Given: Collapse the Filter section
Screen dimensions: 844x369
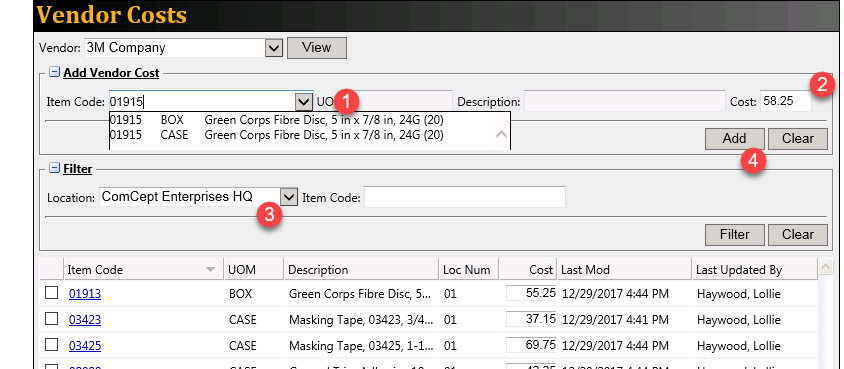Looking at the screenshot, I should pos(54,168).
